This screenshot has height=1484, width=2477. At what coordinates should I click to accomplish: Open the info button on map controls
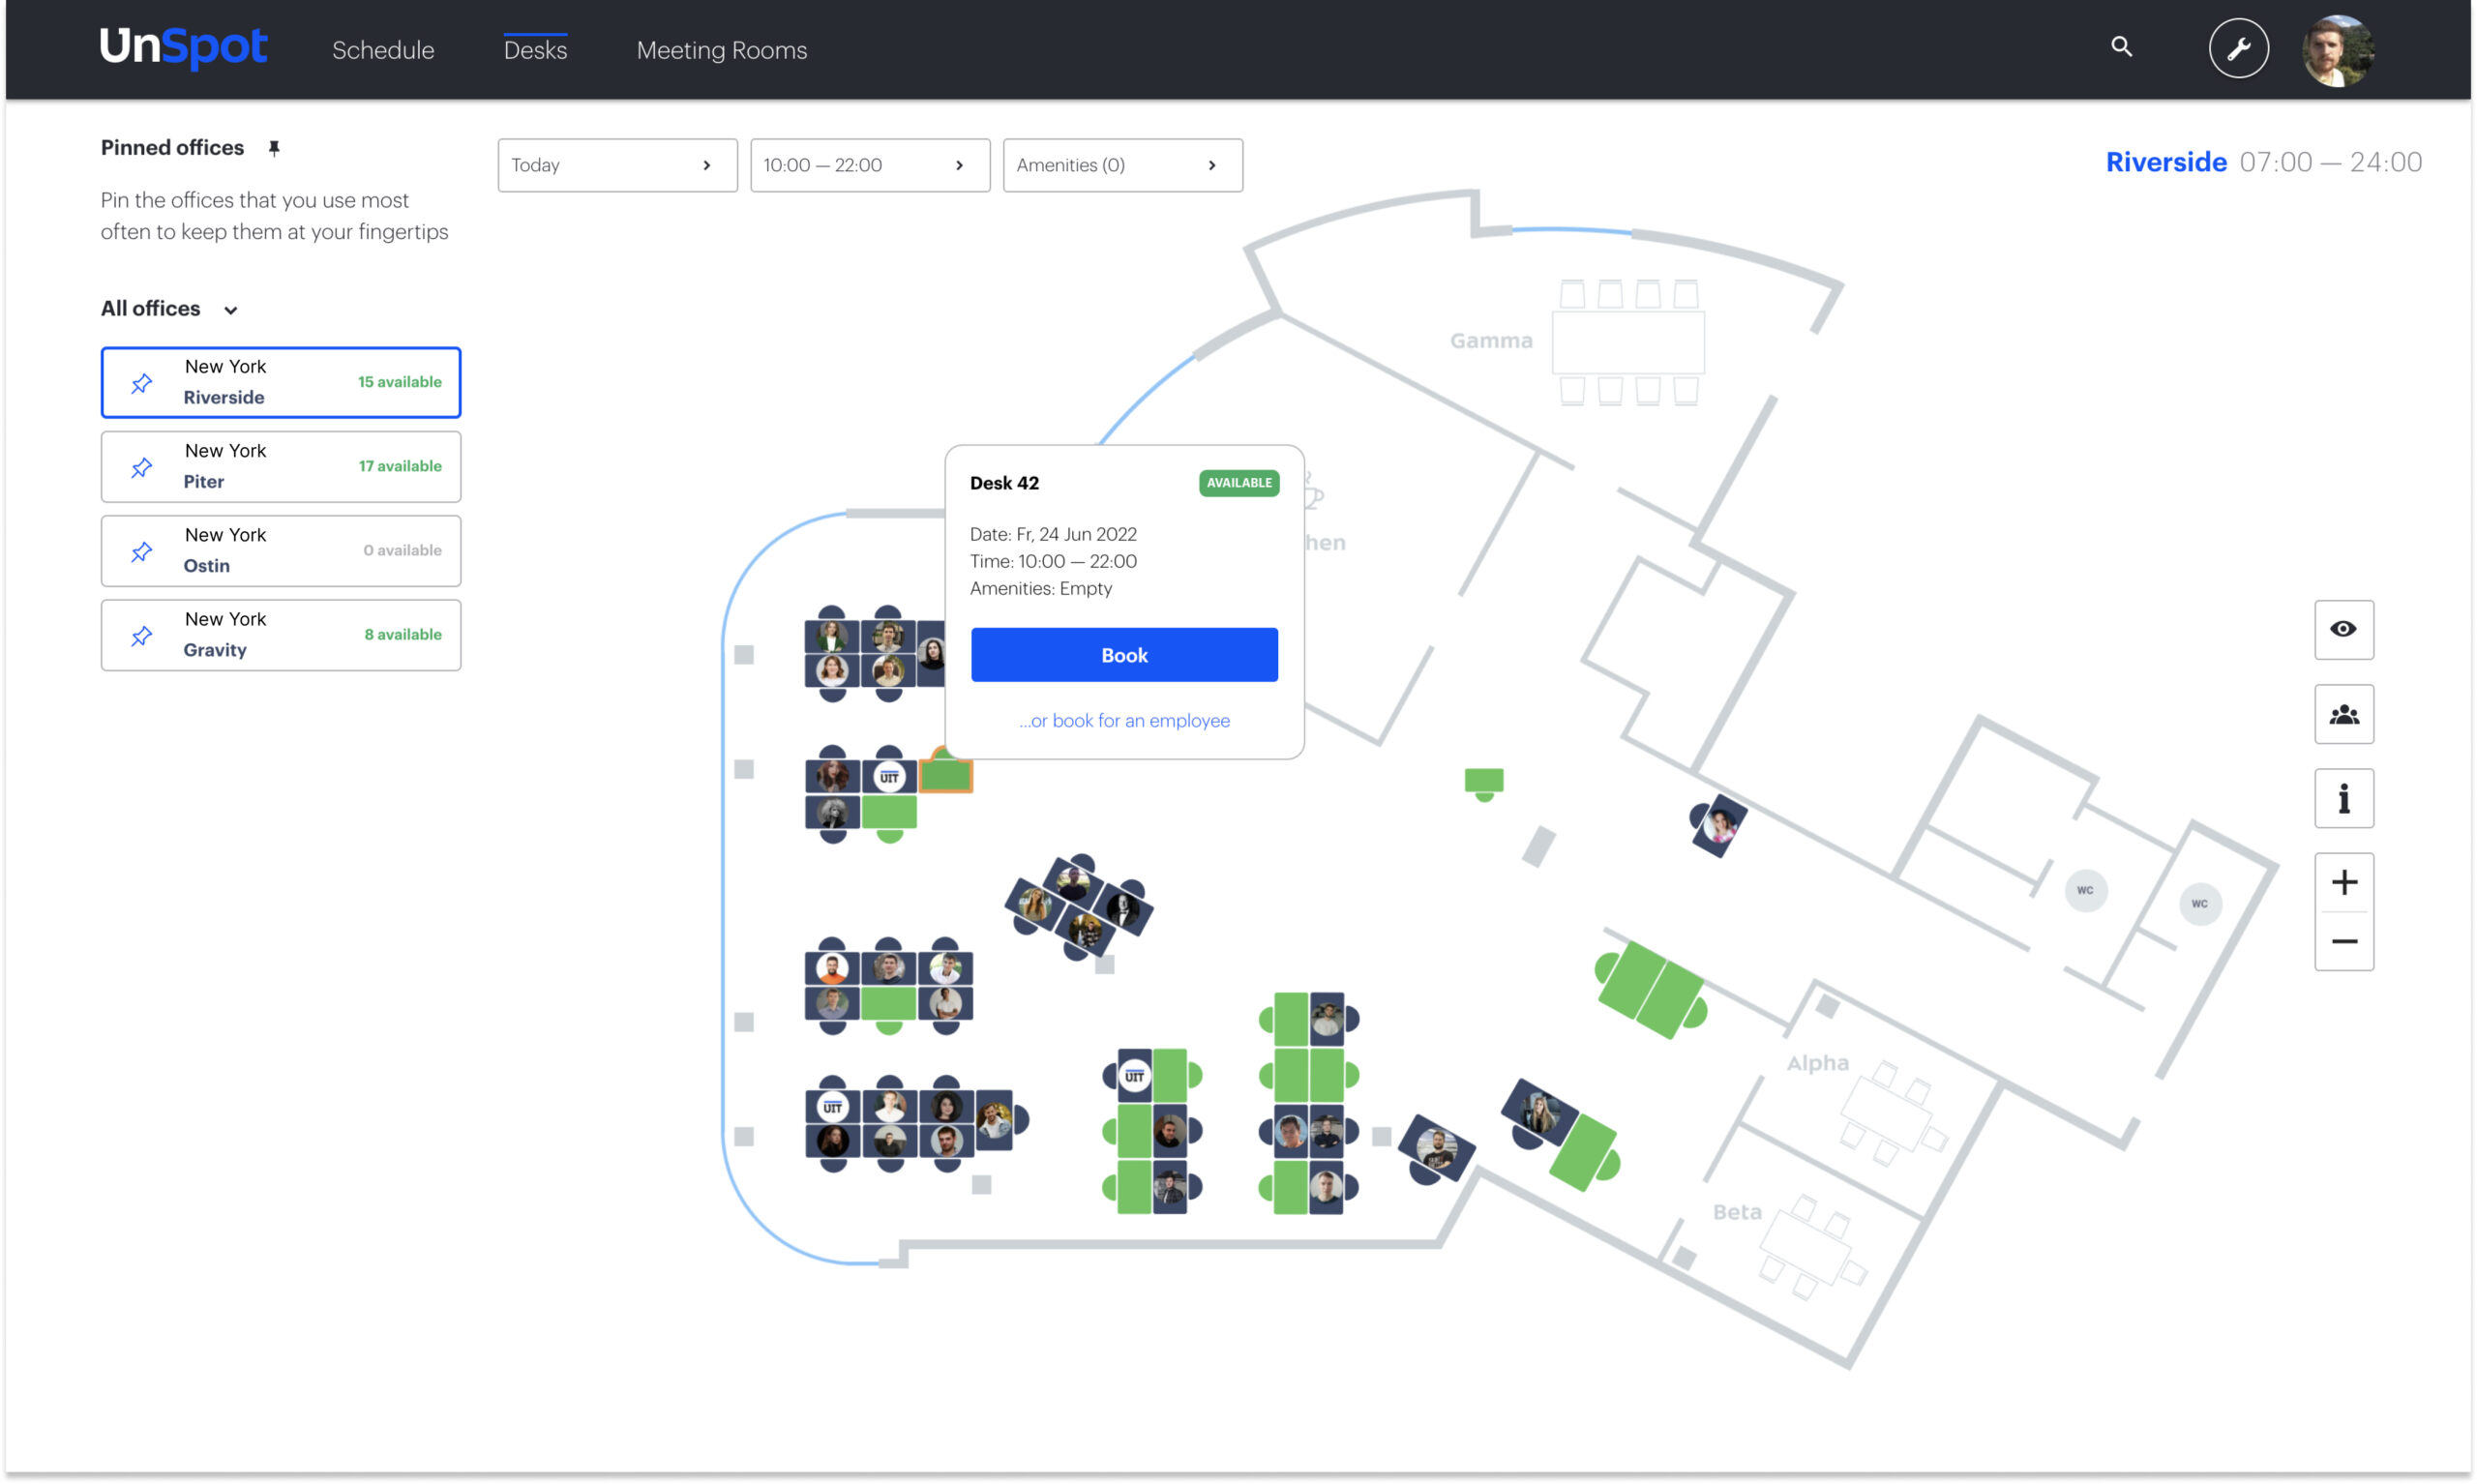point(2343,798)
